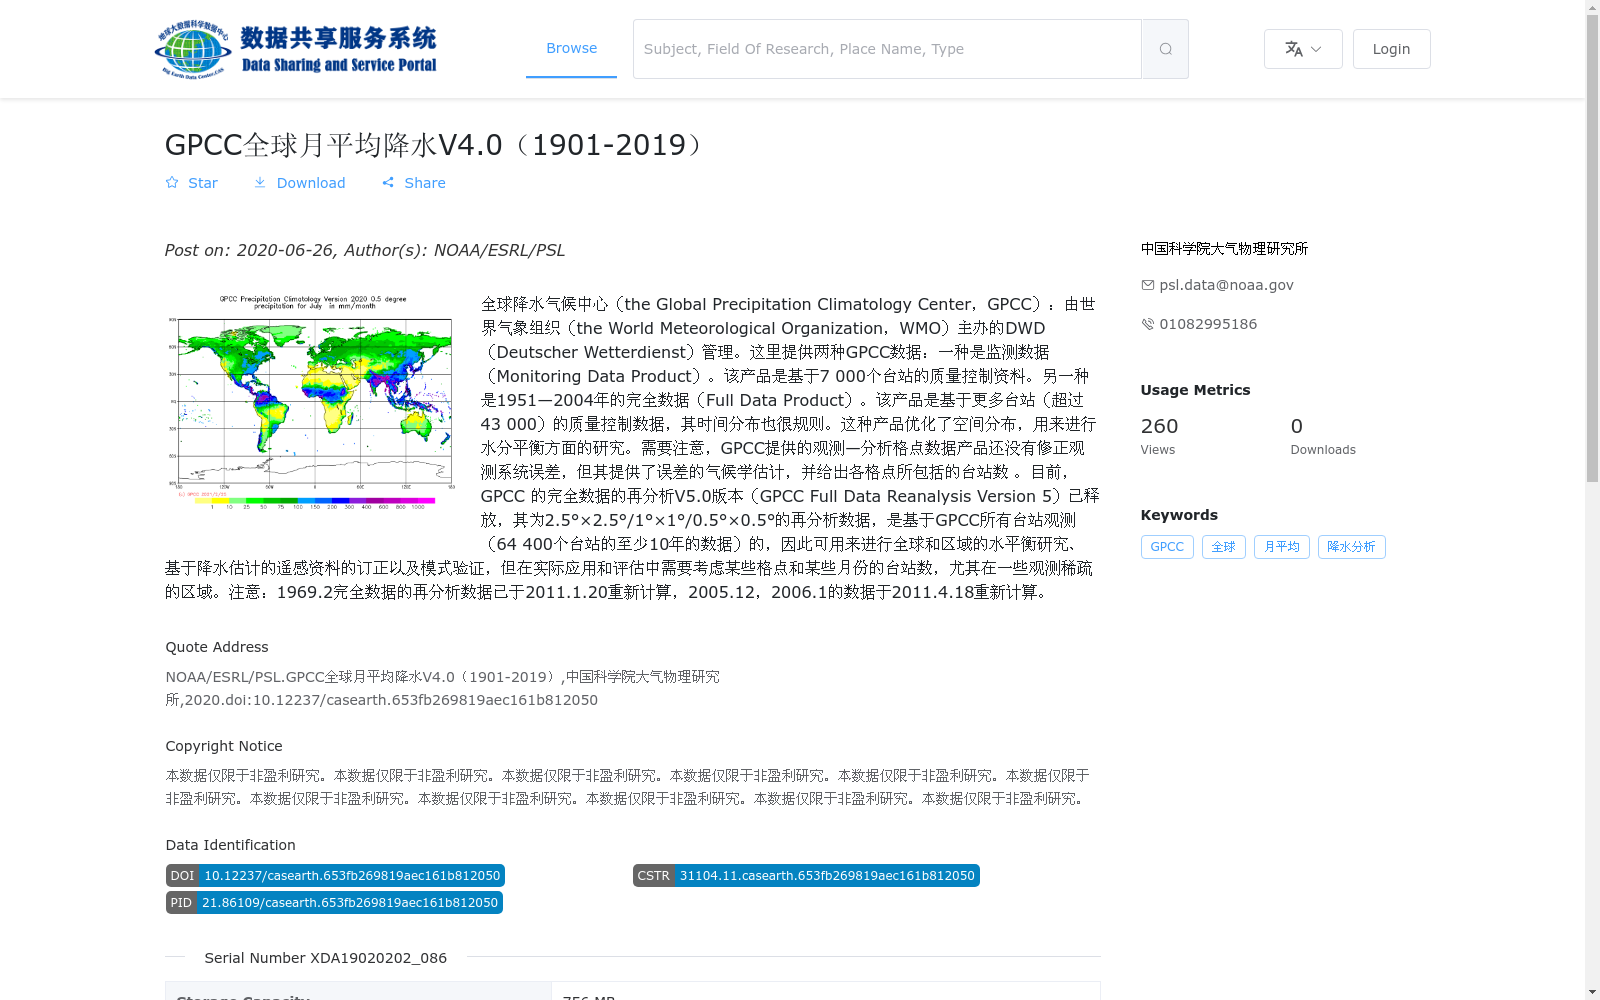
Task: Click the psl.data@noaa.gov email address
Action: click(1226, 285)
